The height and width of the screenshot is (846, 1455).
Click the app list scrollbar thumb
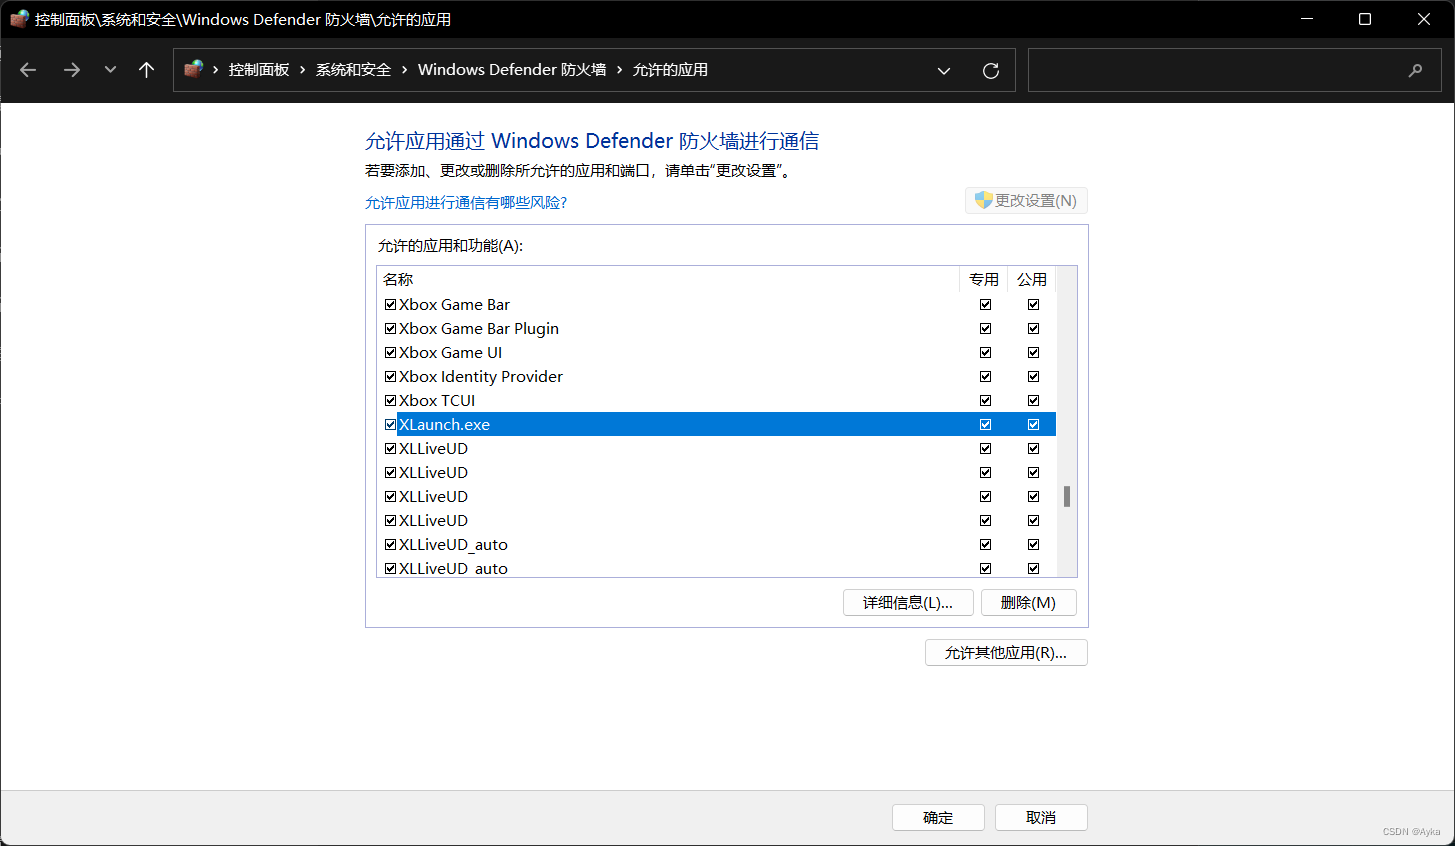[1067, 496]
